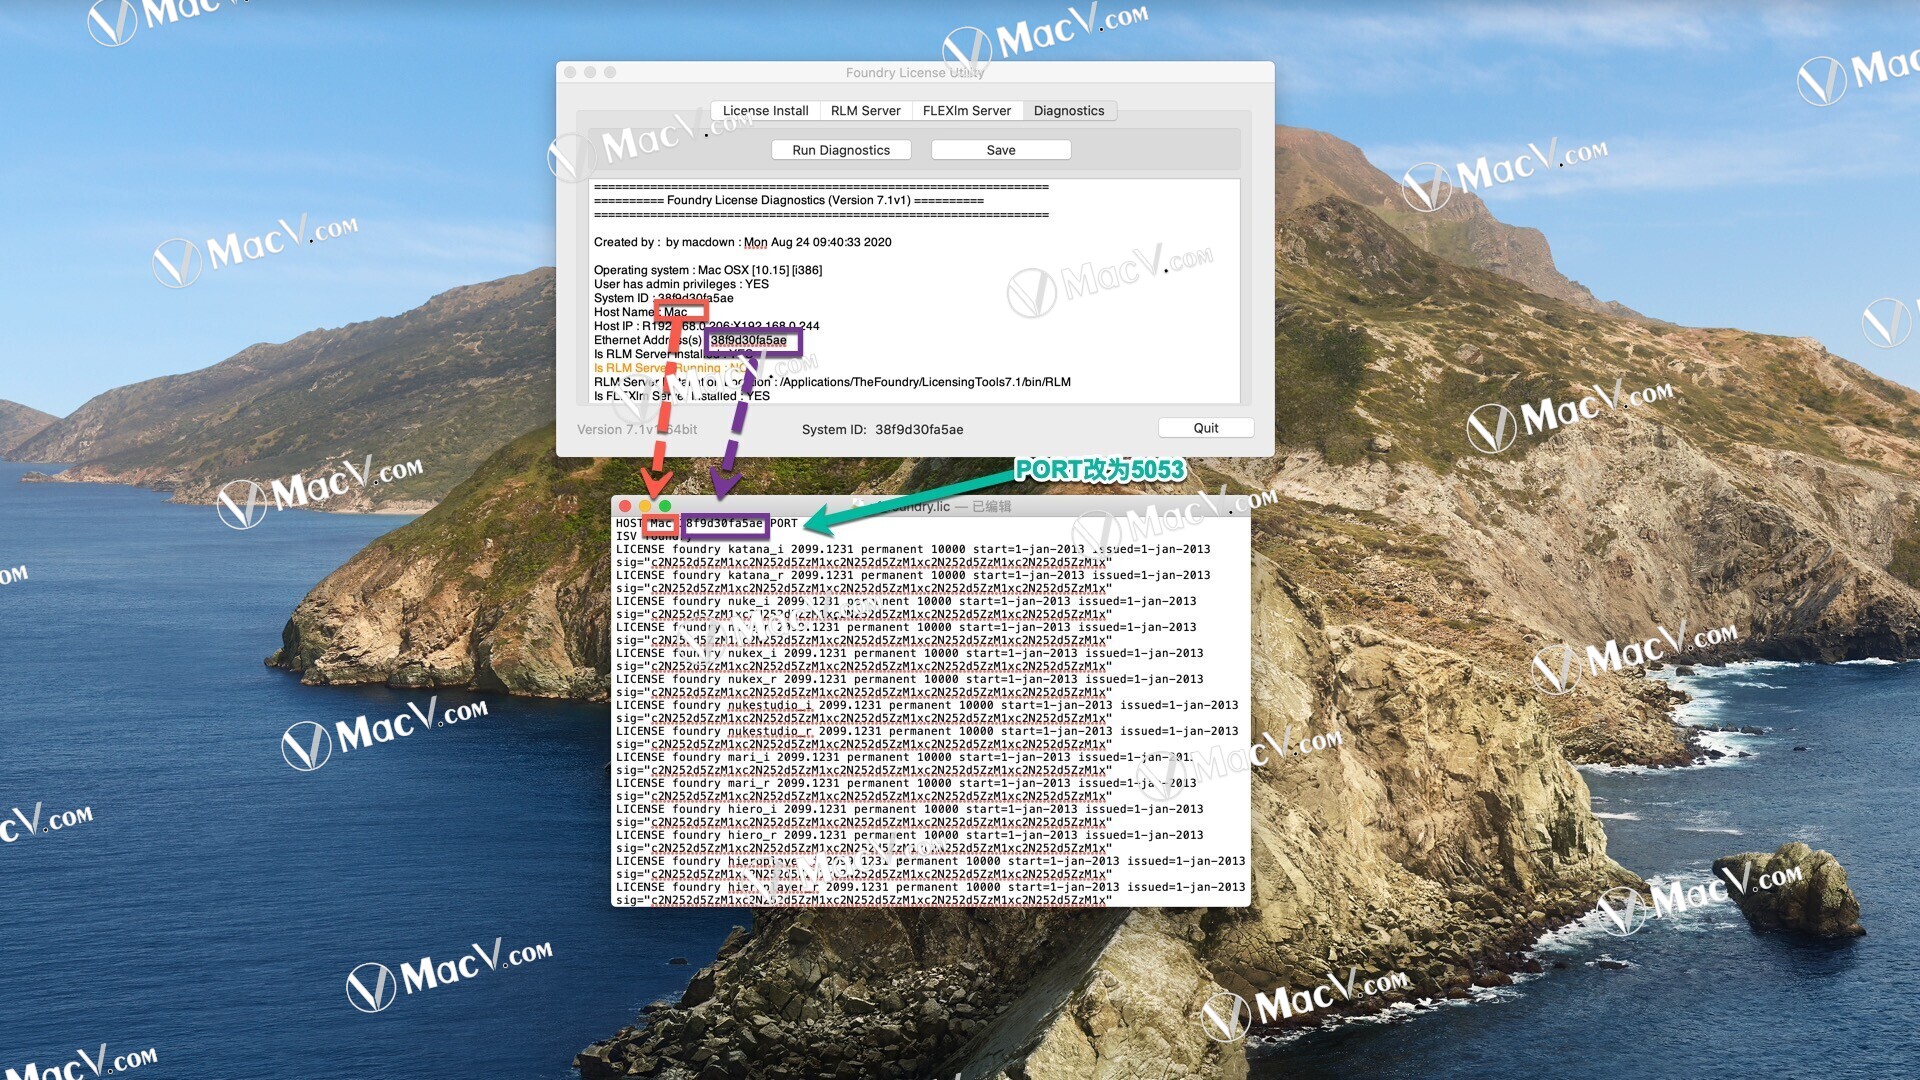This screenshot has height=1080, width=1920.
Task: Select the Diagnostics tab
Action: [x=1069, y=111]
